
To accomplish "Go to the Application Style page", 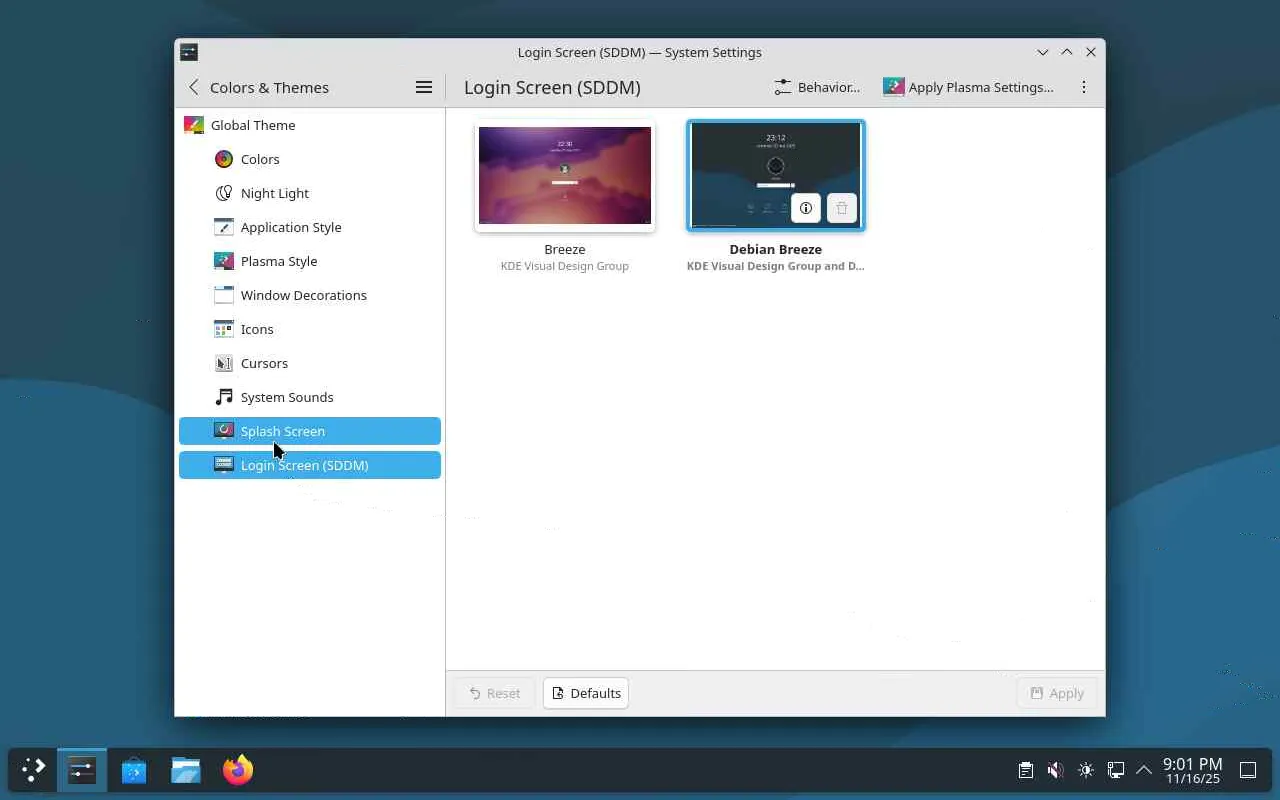I will 310,227.
